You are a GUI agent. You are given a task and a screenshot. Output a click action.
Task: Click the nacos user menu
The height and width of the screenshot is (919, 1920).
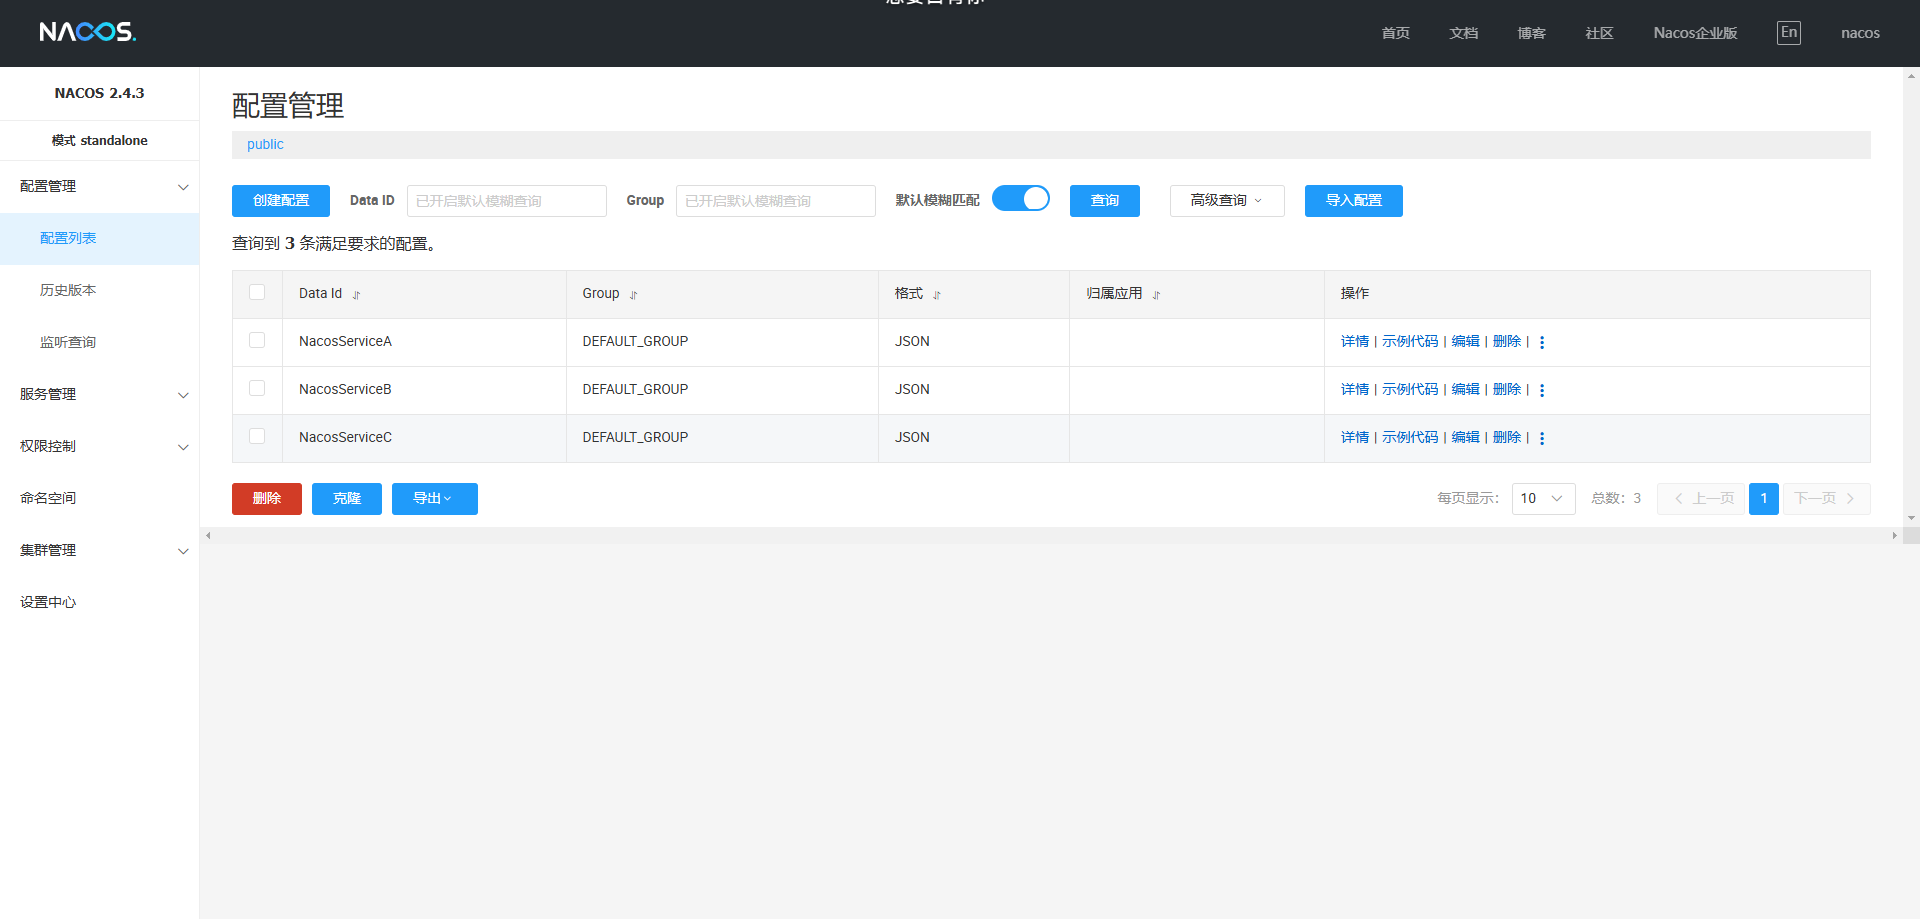(x=1860, y=33)
